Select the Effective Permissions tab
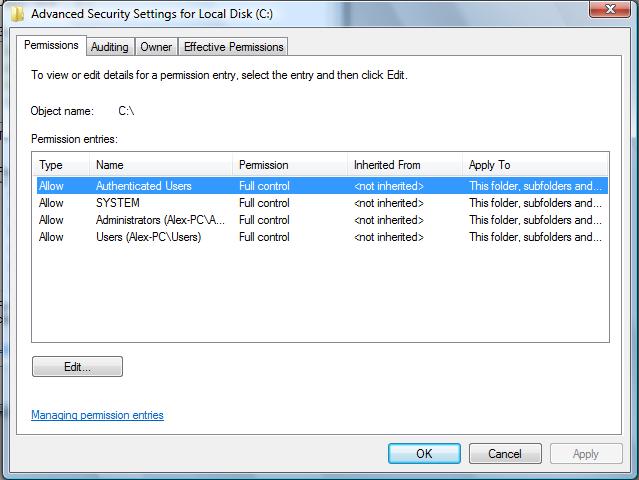 [234, 47]
